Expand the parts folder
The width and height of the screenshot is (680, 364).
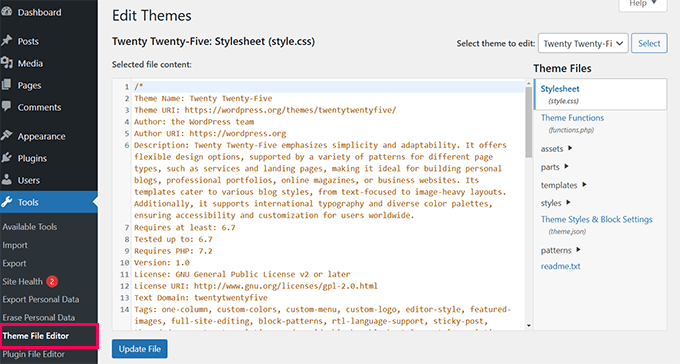pos(554,167)
